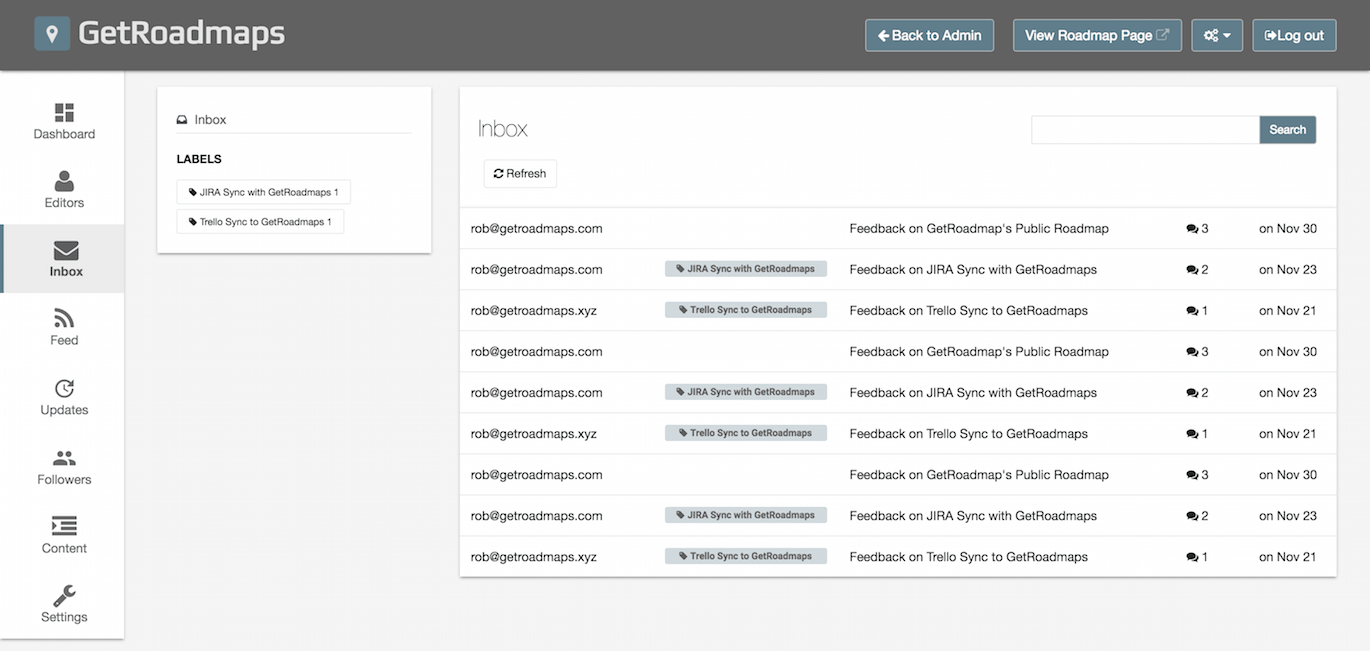Open the Dashboard sidebar icon
This screenshot has height=651, width=1370.
(x=64, y=112)
